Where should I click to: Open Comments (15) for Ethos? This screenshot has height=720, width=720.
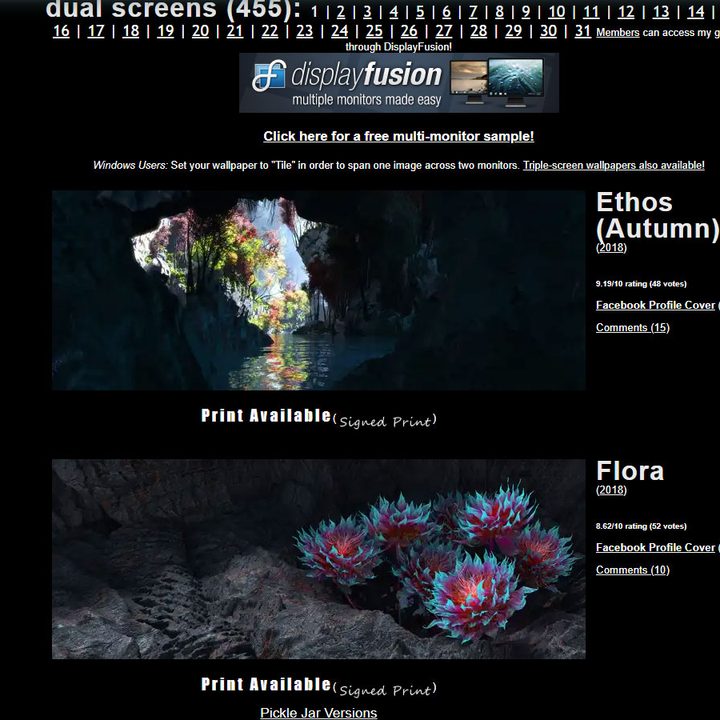point(632,327)
